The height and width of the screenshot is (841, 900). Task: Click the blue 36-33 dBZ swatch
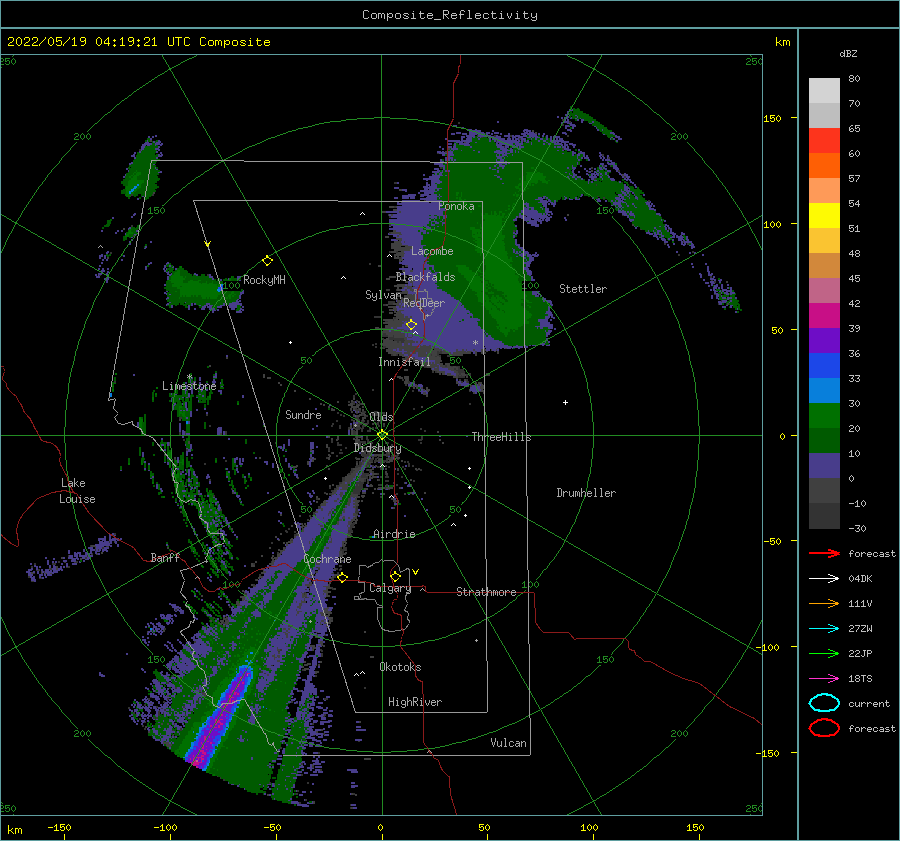824,366
